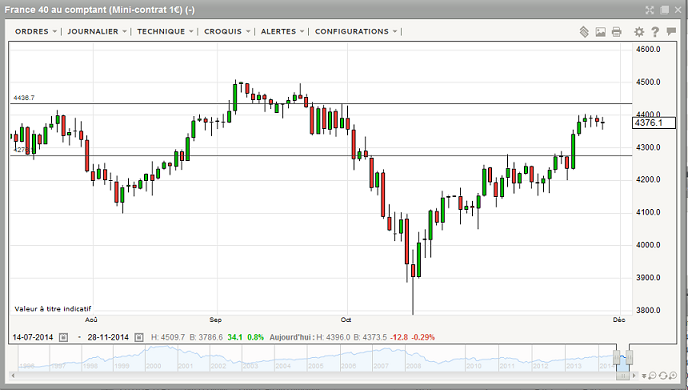Screen dimensions: 688x390
Task: Click the 4500.0 price axis label
Action: point(648,82)
